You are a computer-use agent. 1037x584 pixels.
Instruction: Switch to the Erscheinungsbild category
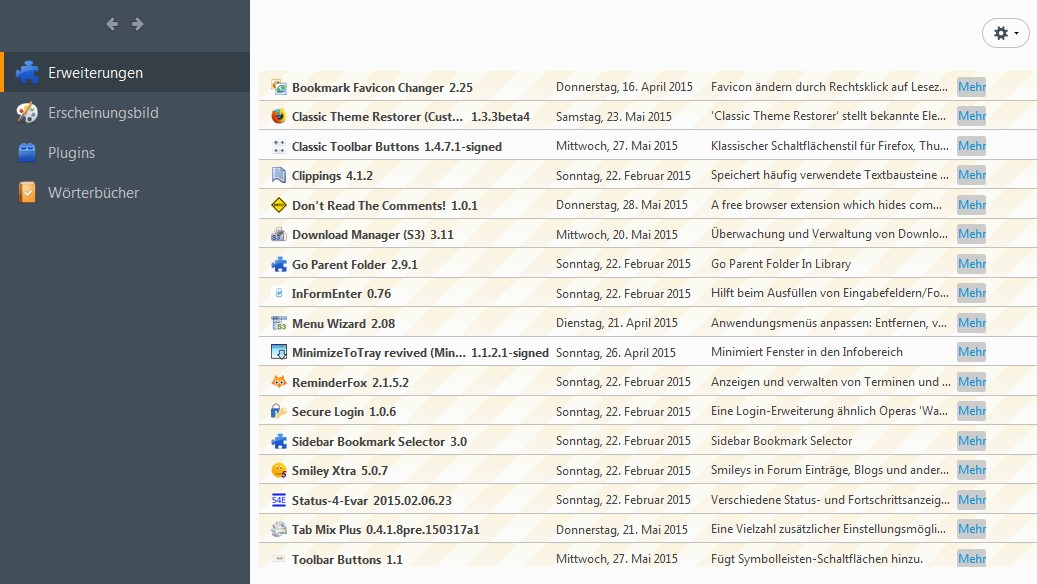coord(103,113)
